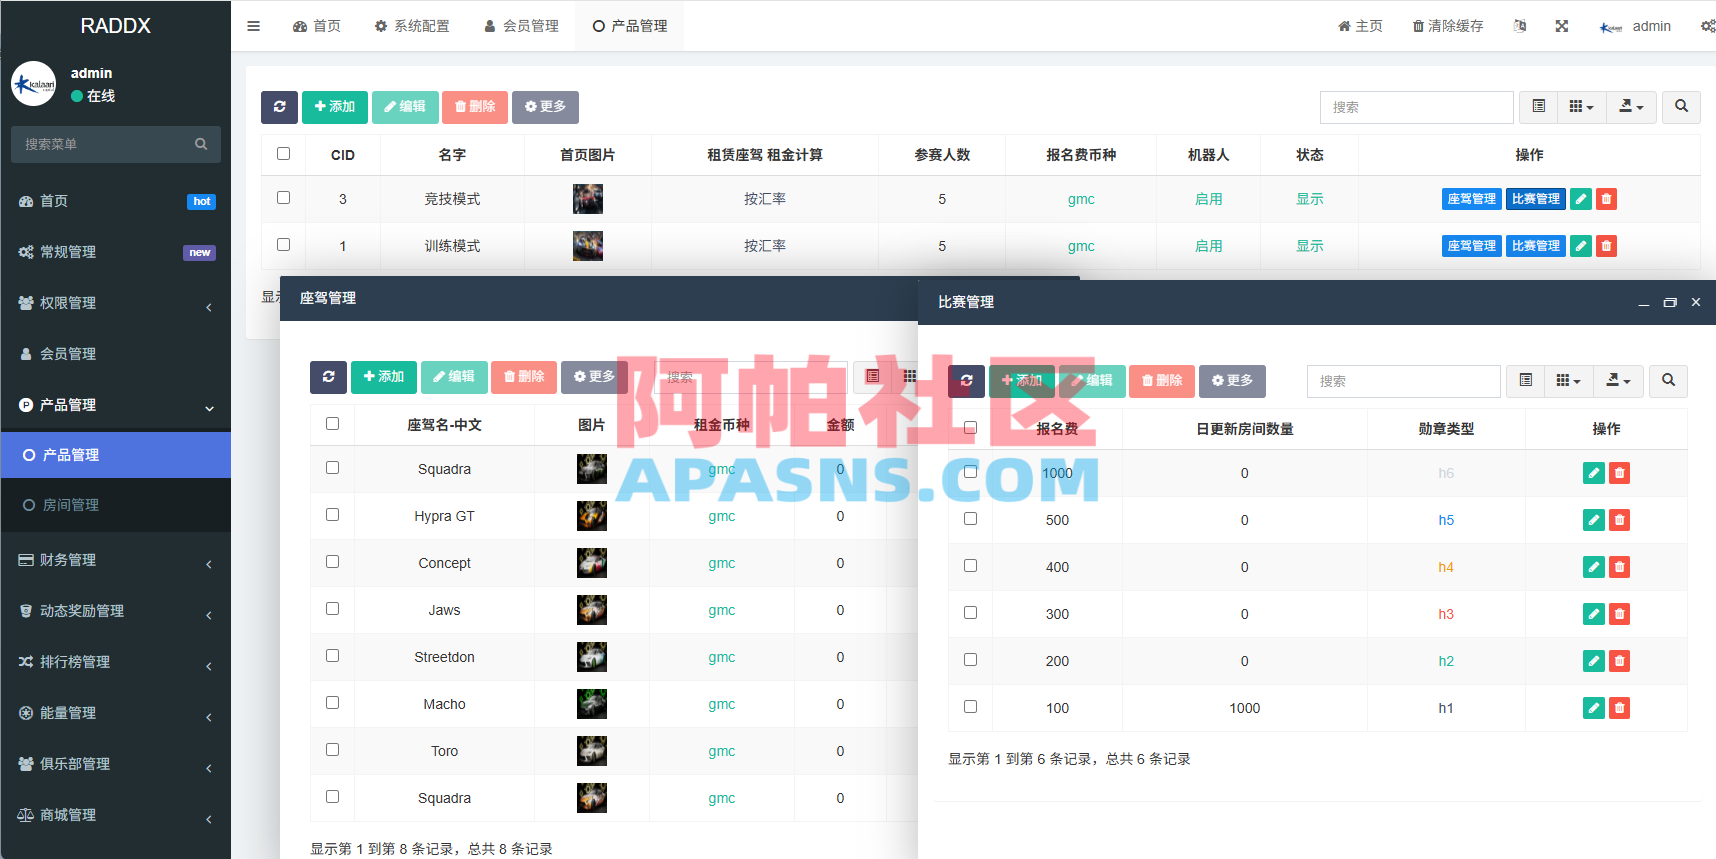The height and width of the screenshot is (859, 1716).
Task: Select all rows in main product table
Action: (x=284, y=154)
